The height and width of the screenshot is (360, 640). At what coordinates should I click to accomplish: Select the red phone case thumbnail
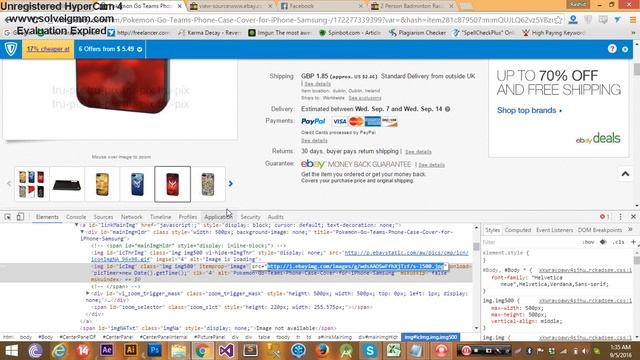coord(172,184)
